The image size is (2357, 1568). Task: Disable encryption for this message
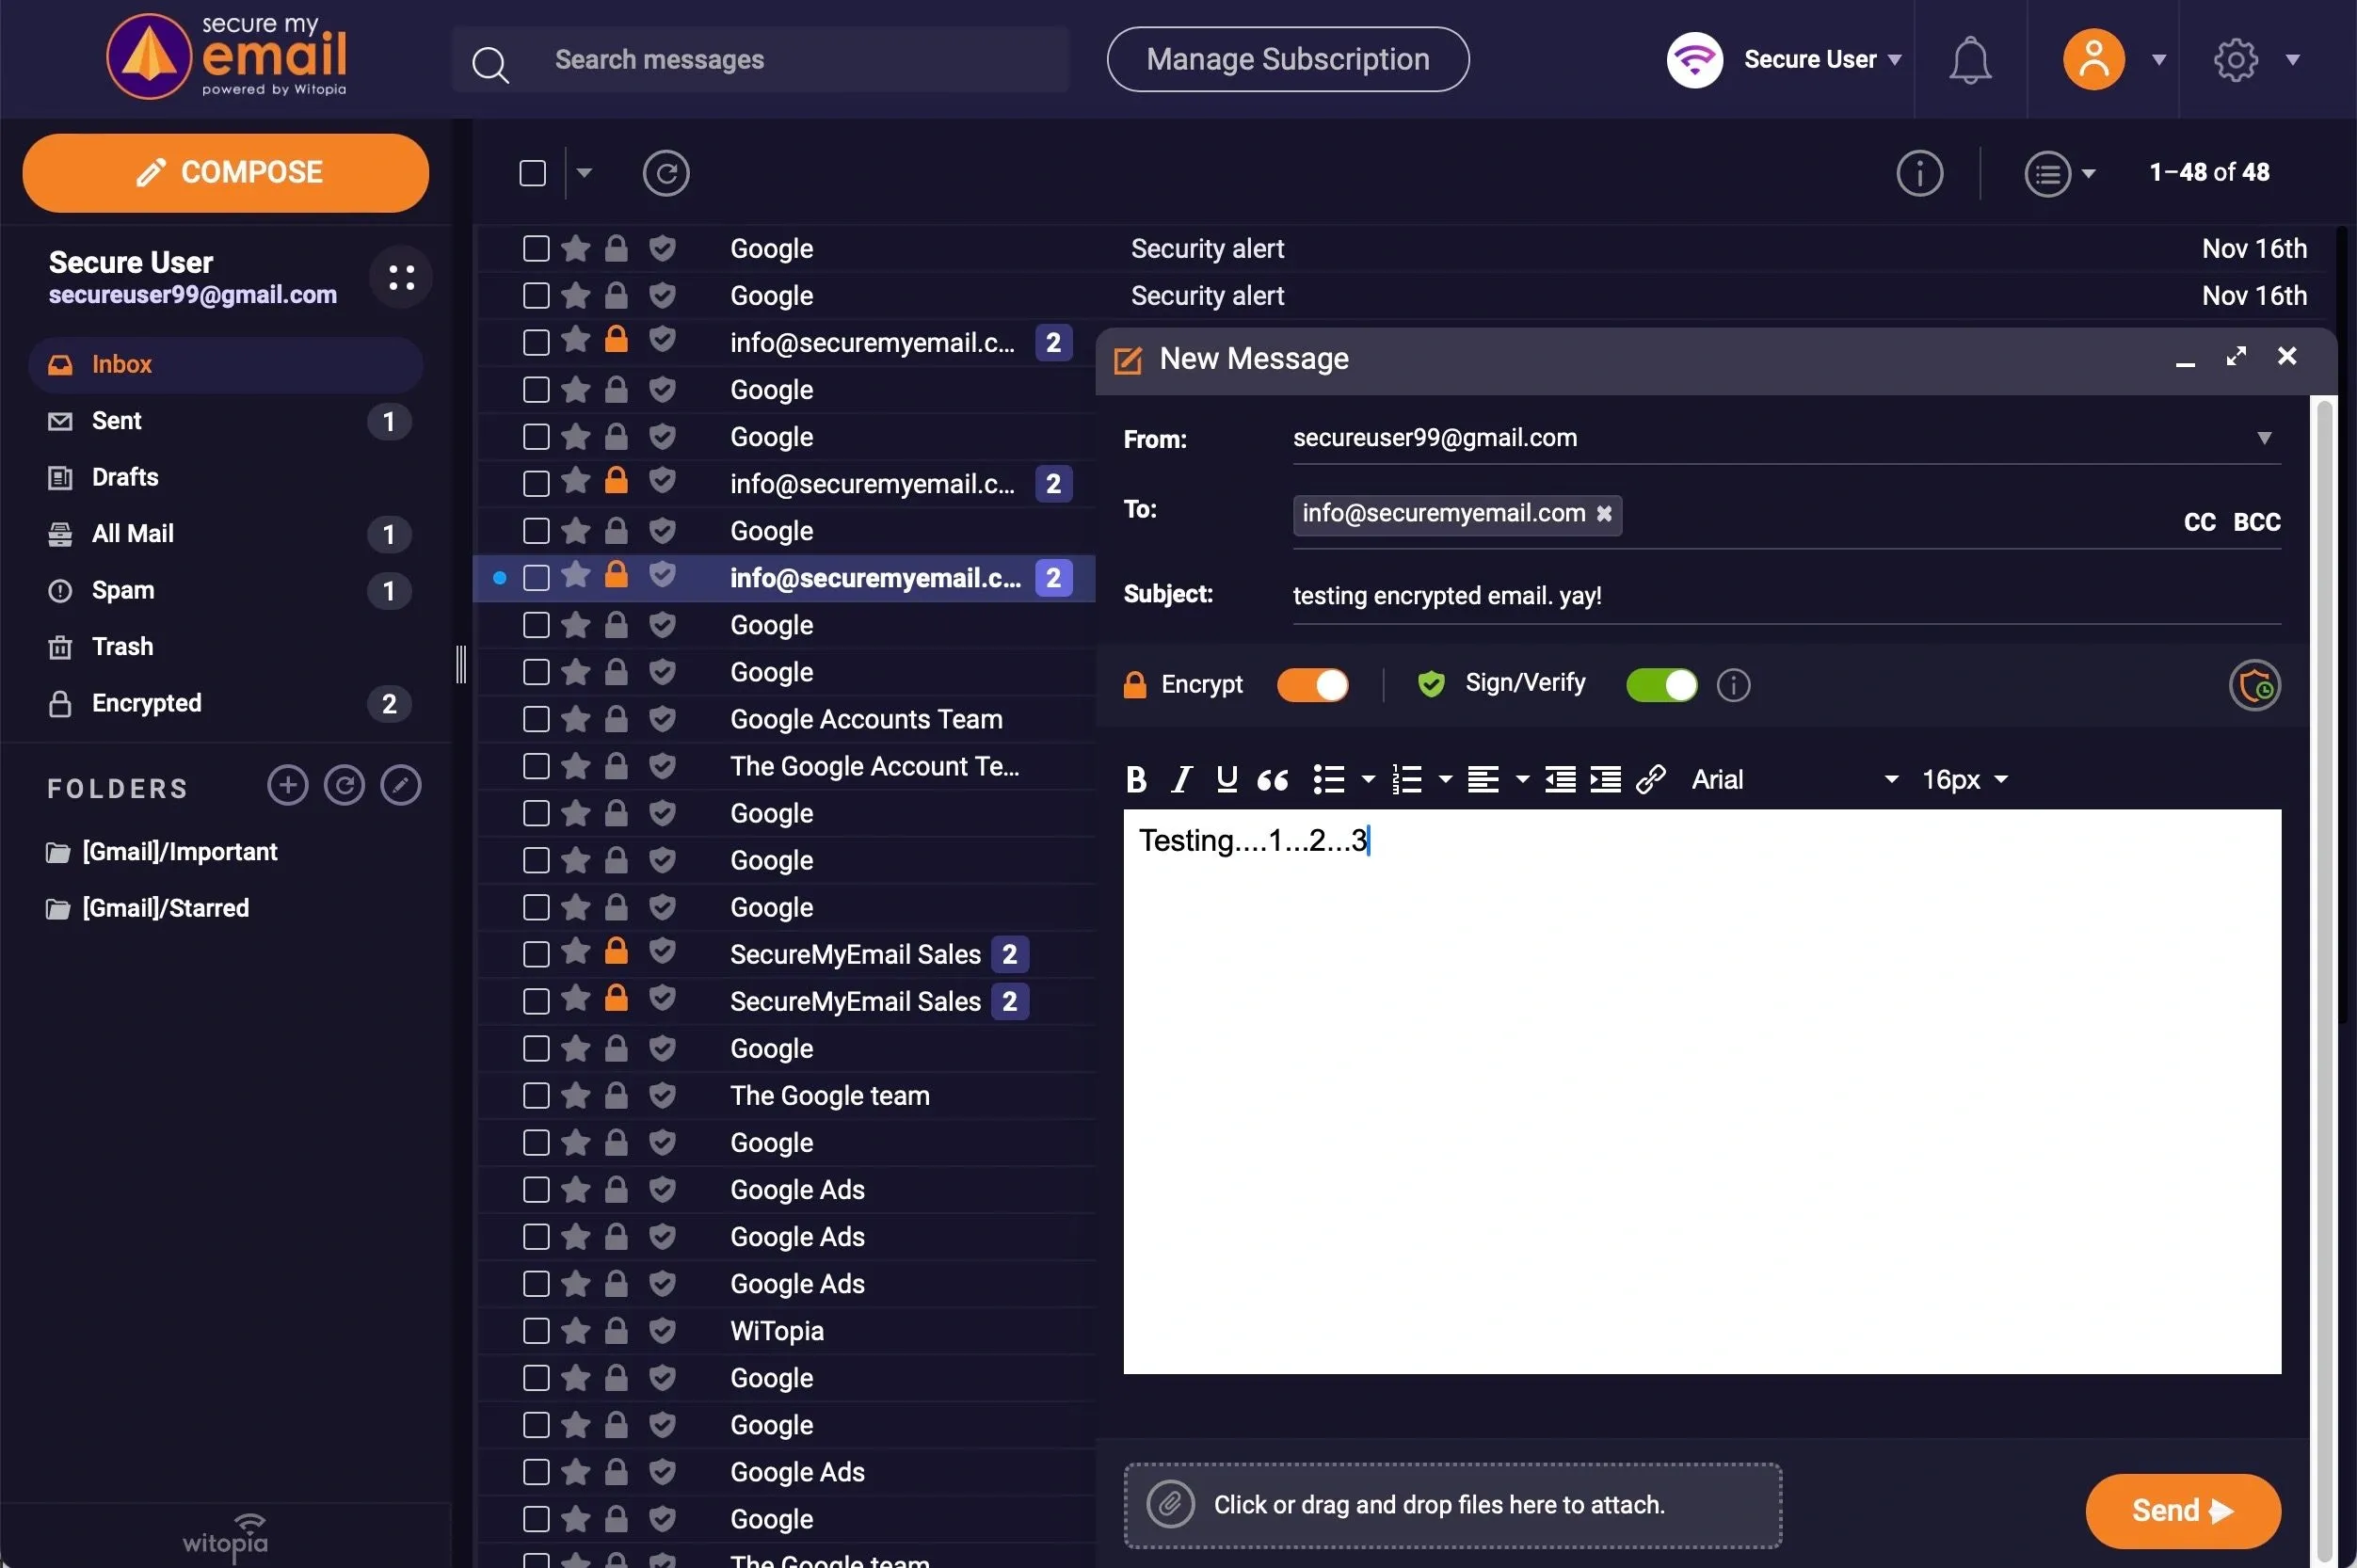pyautogui.click(x=1312, y=684)
